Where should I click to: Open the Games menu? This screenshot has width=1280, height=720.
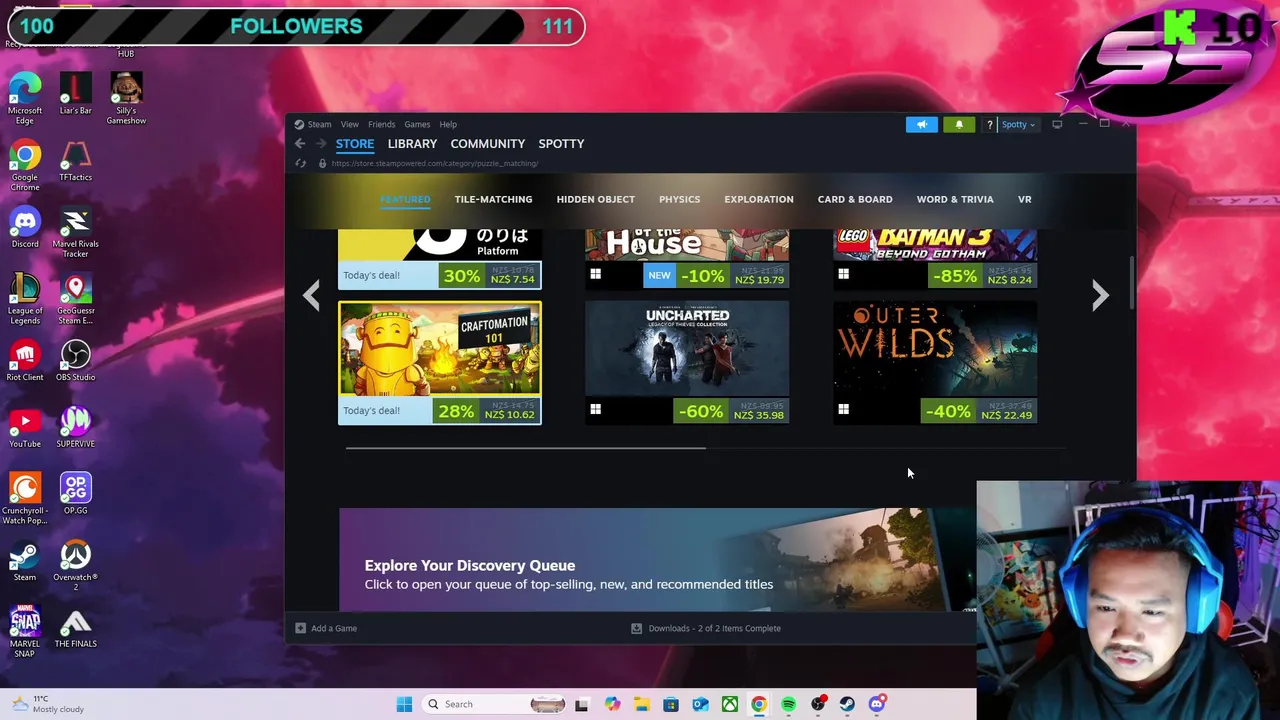pos(417,125)
